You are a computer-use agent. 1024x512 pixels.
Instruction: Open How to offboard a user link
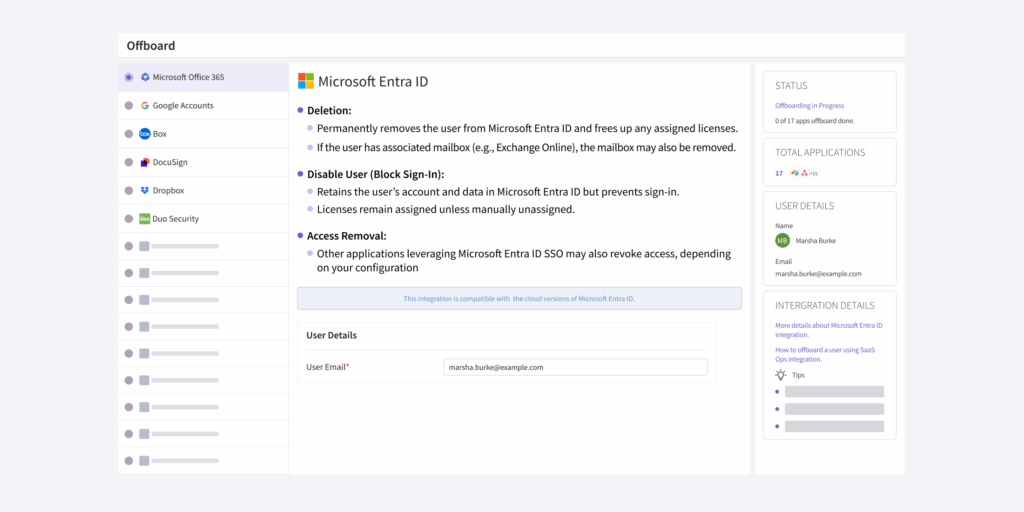825,355
